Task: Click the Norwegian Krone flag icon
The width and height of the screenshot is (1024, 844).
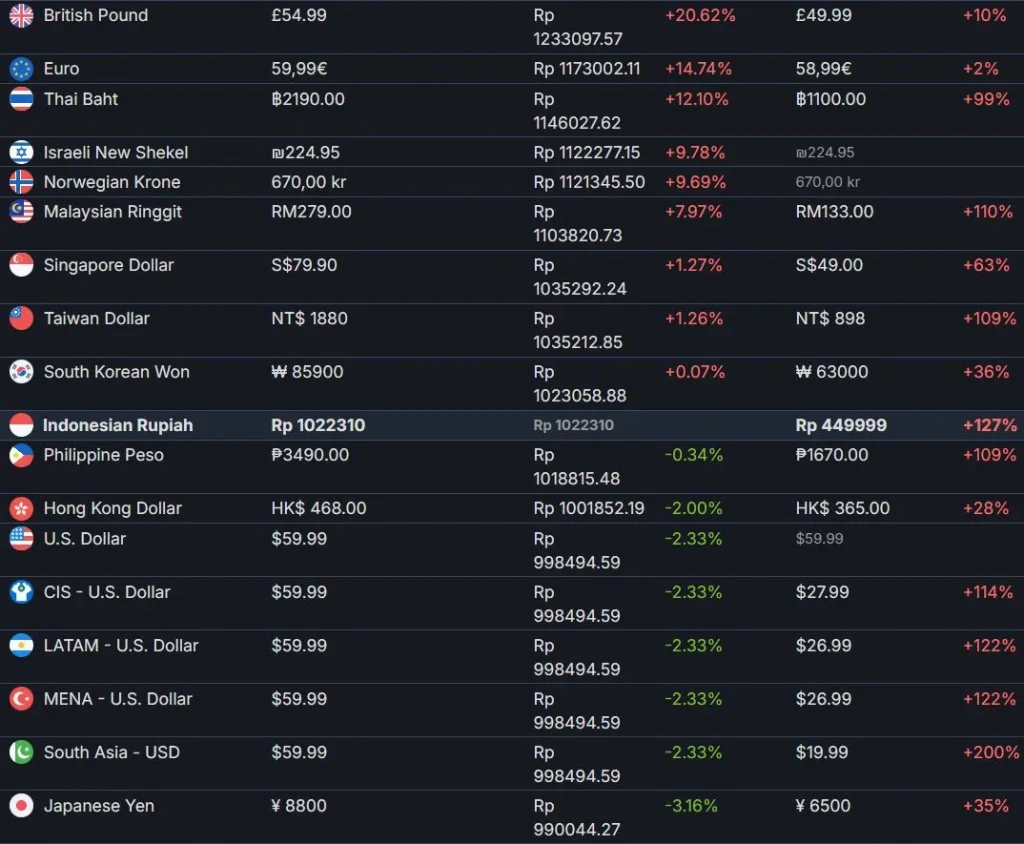Action: pos(21,182)
